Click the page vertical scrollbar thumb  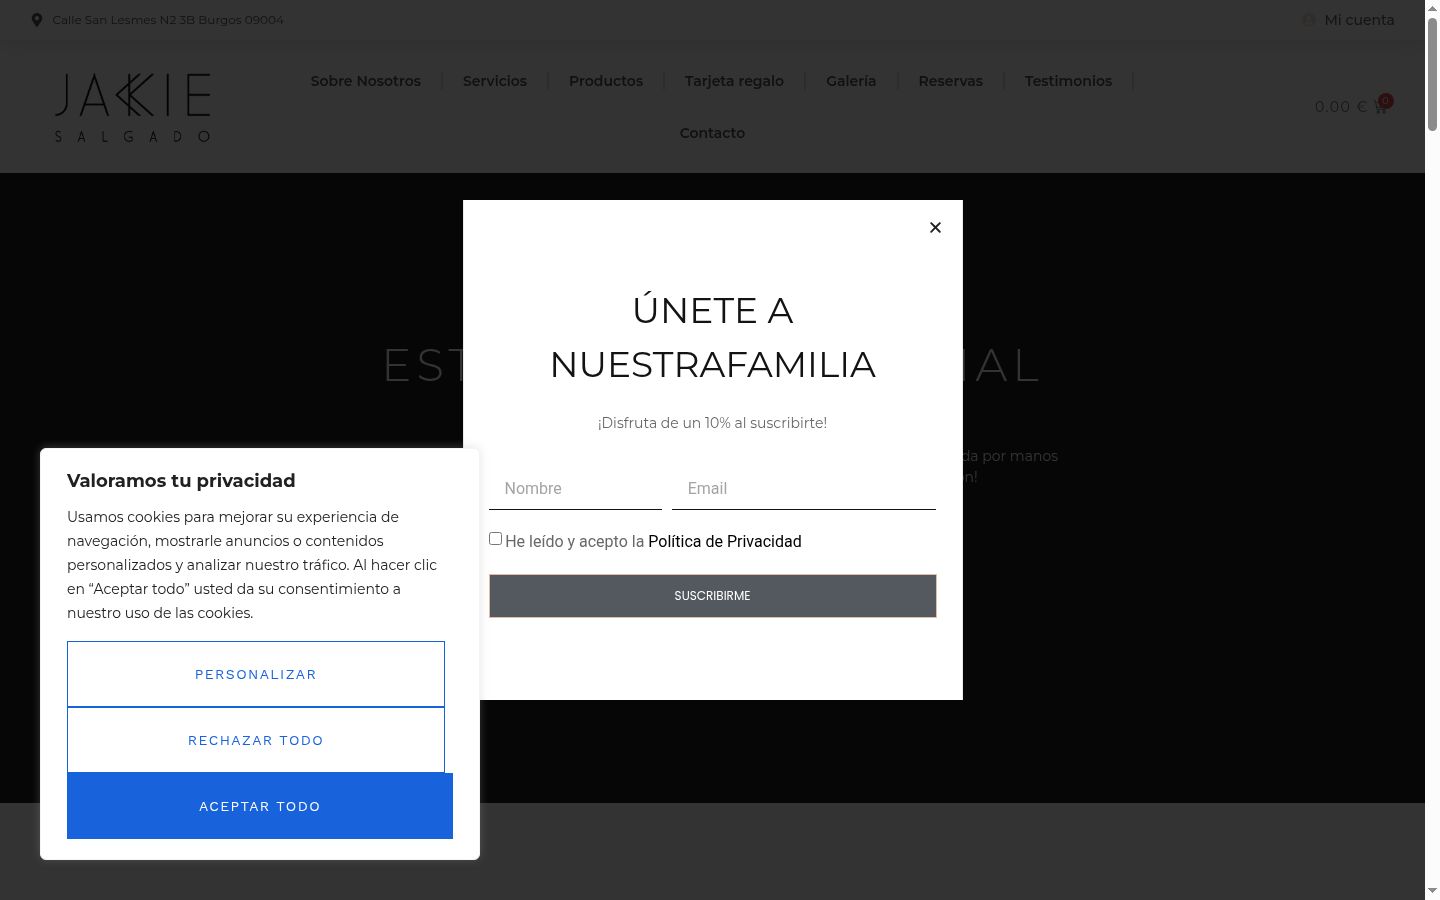pyautogui.click(x=1432, y=73)
